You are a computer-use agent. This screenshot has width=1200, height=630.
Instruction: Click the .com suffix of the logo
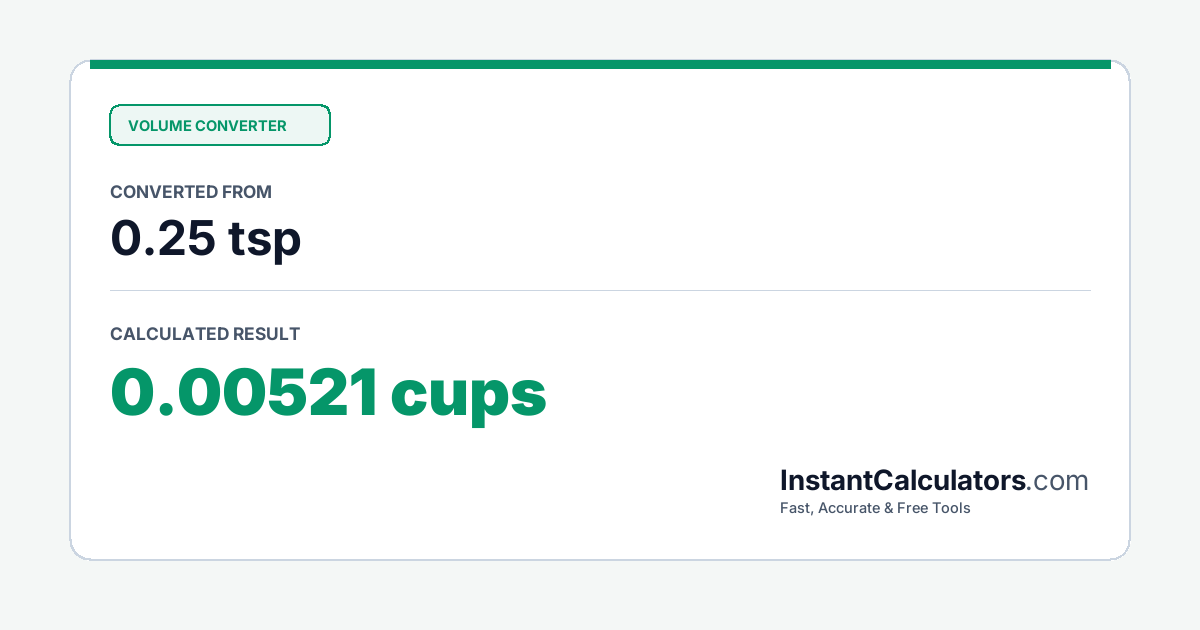(1058, 482)
